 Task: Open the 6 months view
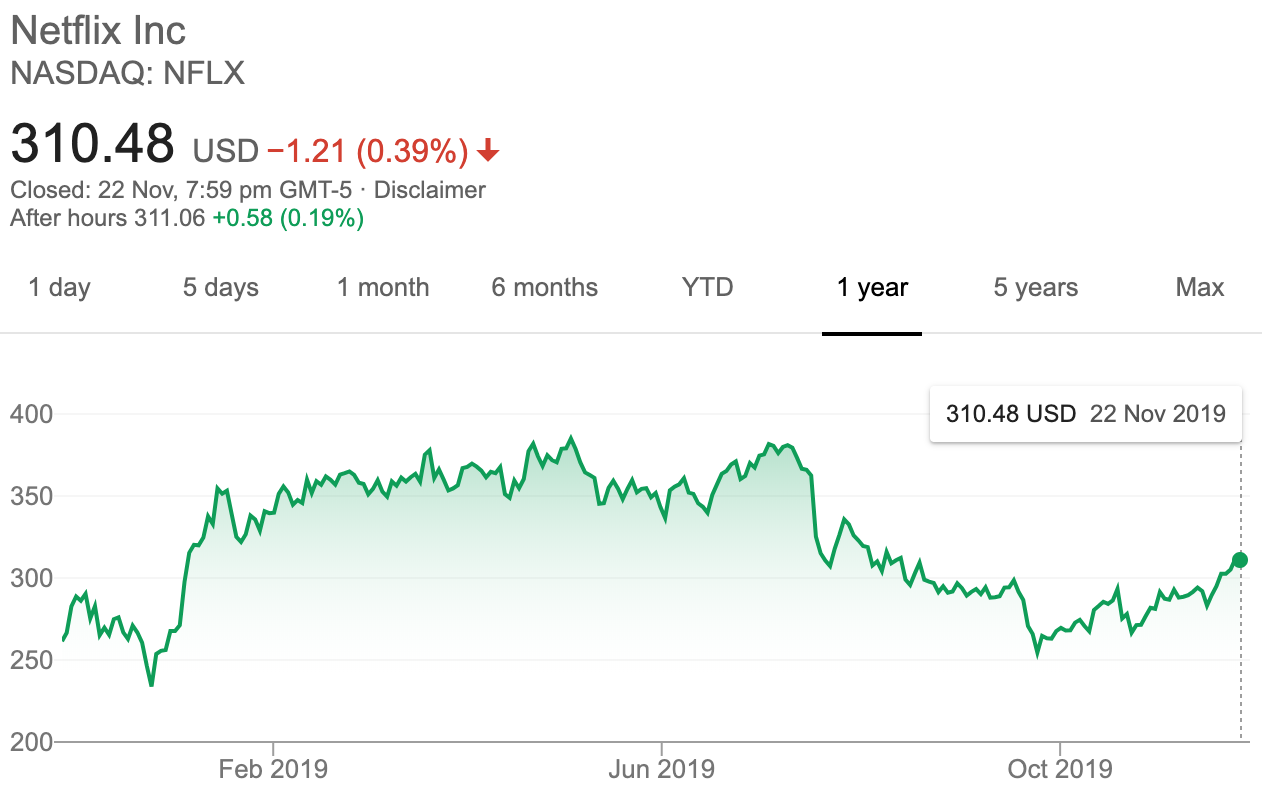point(544,288)
